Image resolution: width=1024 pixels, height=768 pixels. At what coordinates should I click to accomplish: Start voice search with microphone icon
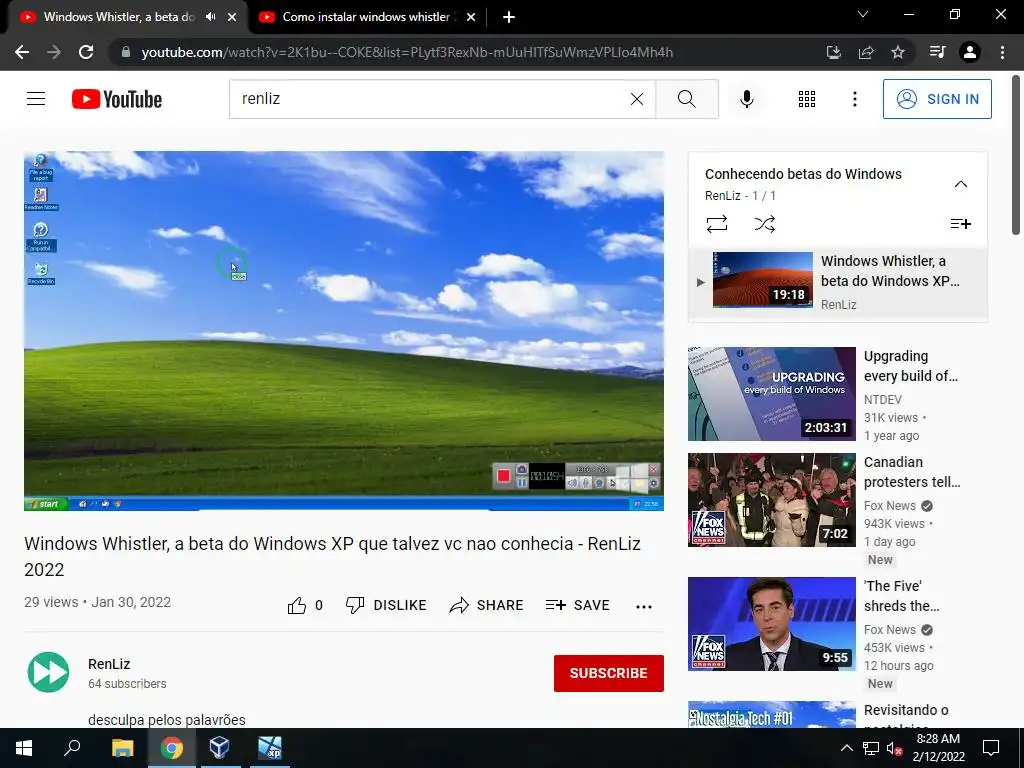click(746, 99)
